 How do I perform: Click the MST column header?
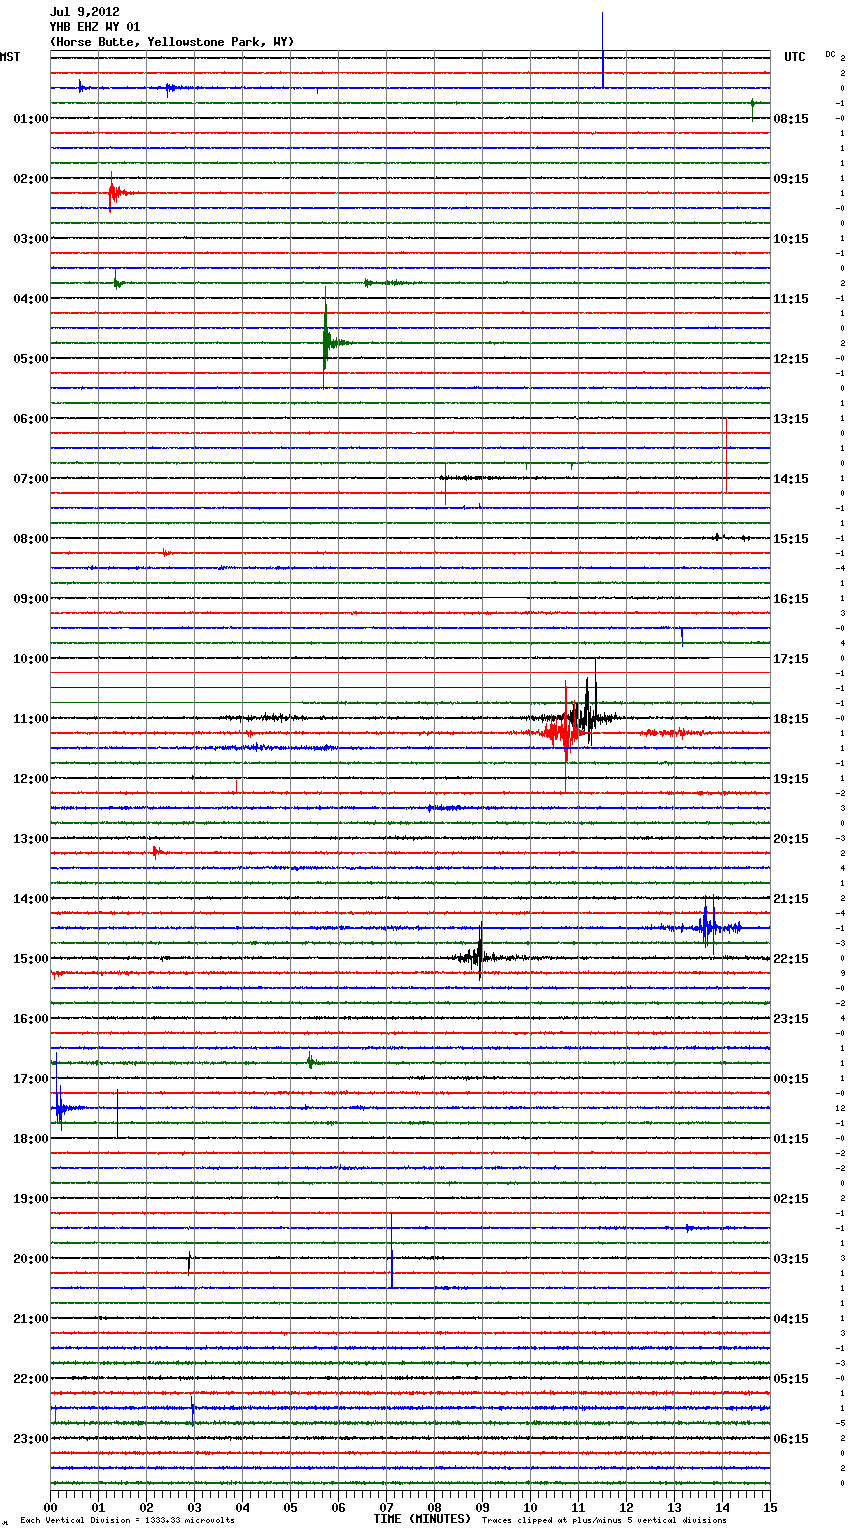tap(10, 57)
